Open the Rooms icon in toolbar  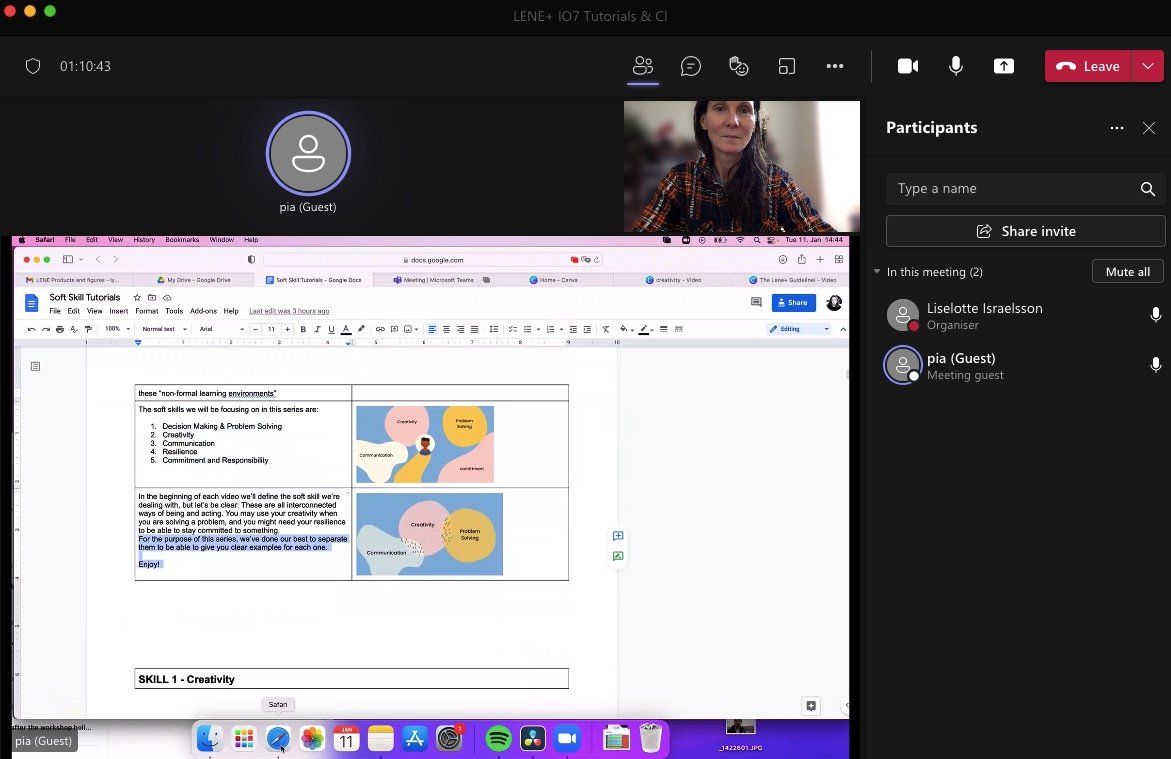tap(787, 66)
